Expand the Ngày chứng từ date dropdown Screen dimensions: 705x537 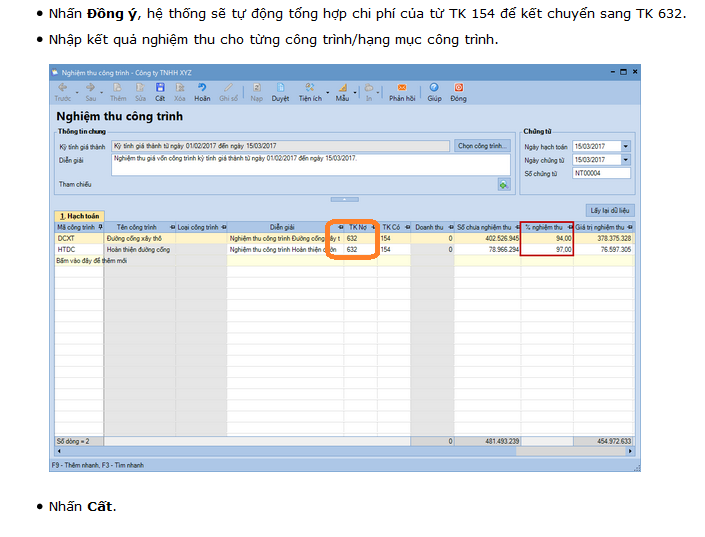pyautogui.click(x=626, y=160)
